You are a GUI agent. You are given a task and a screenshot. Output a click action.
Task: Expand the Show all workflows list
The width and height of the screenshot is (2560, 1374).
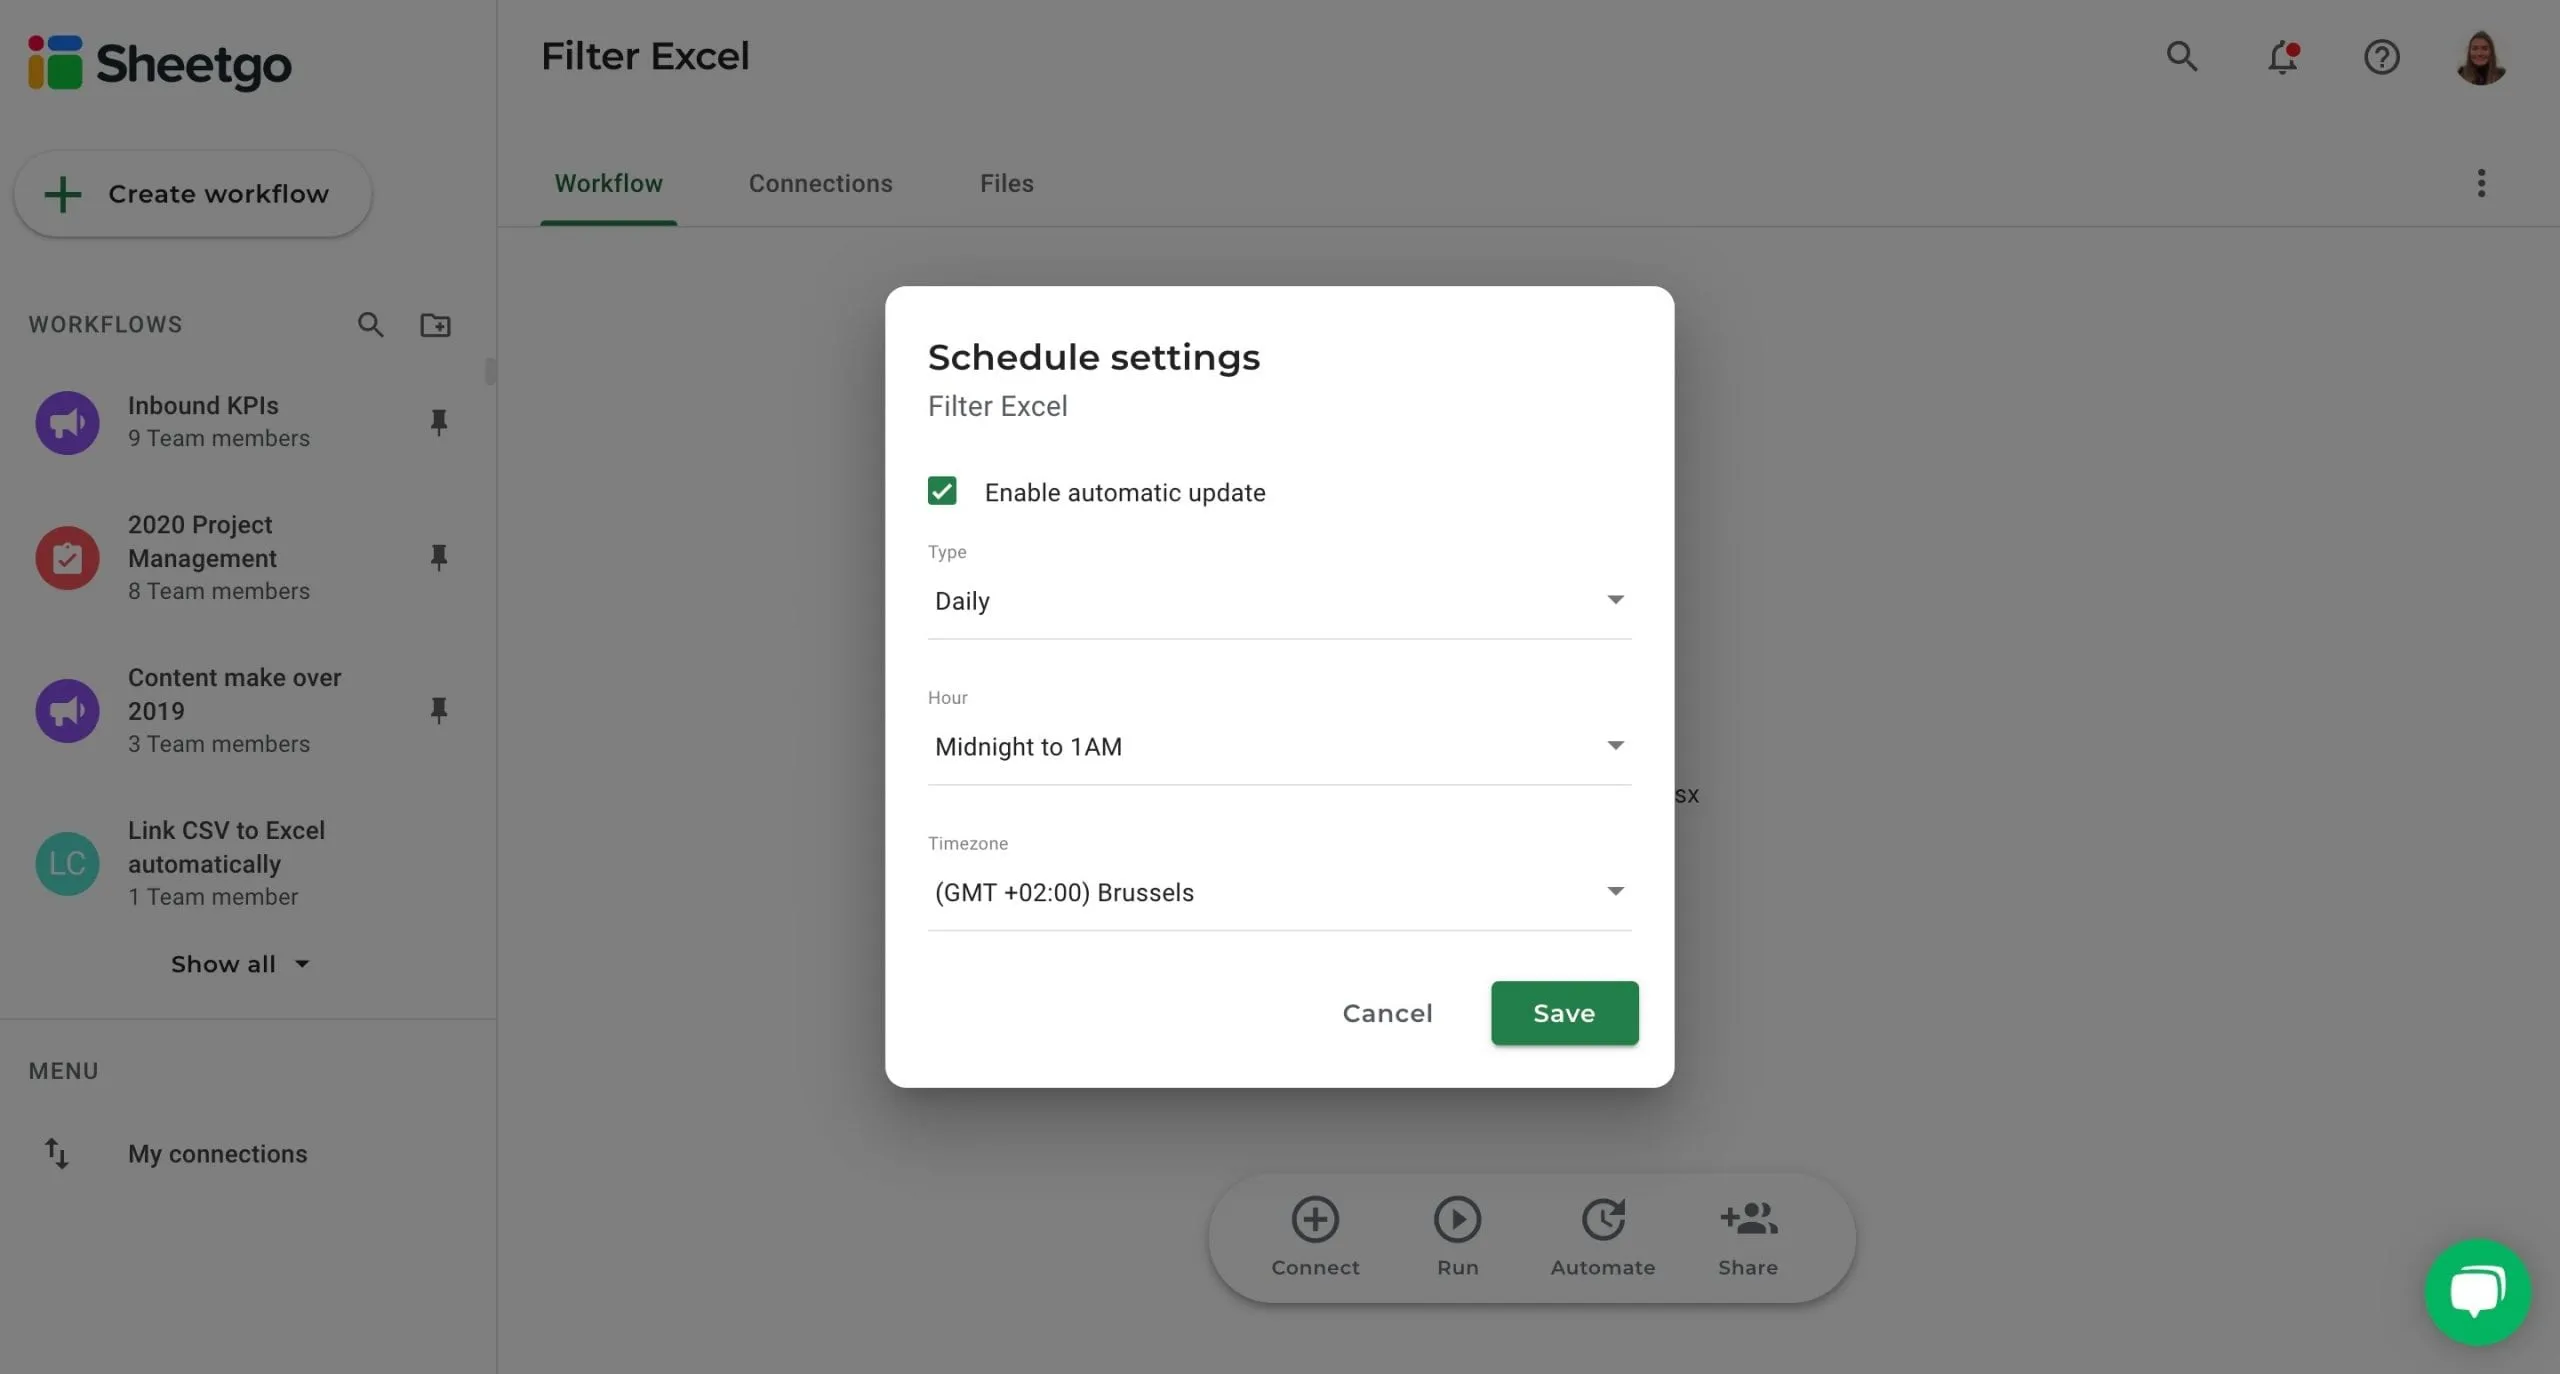(240, 964)
